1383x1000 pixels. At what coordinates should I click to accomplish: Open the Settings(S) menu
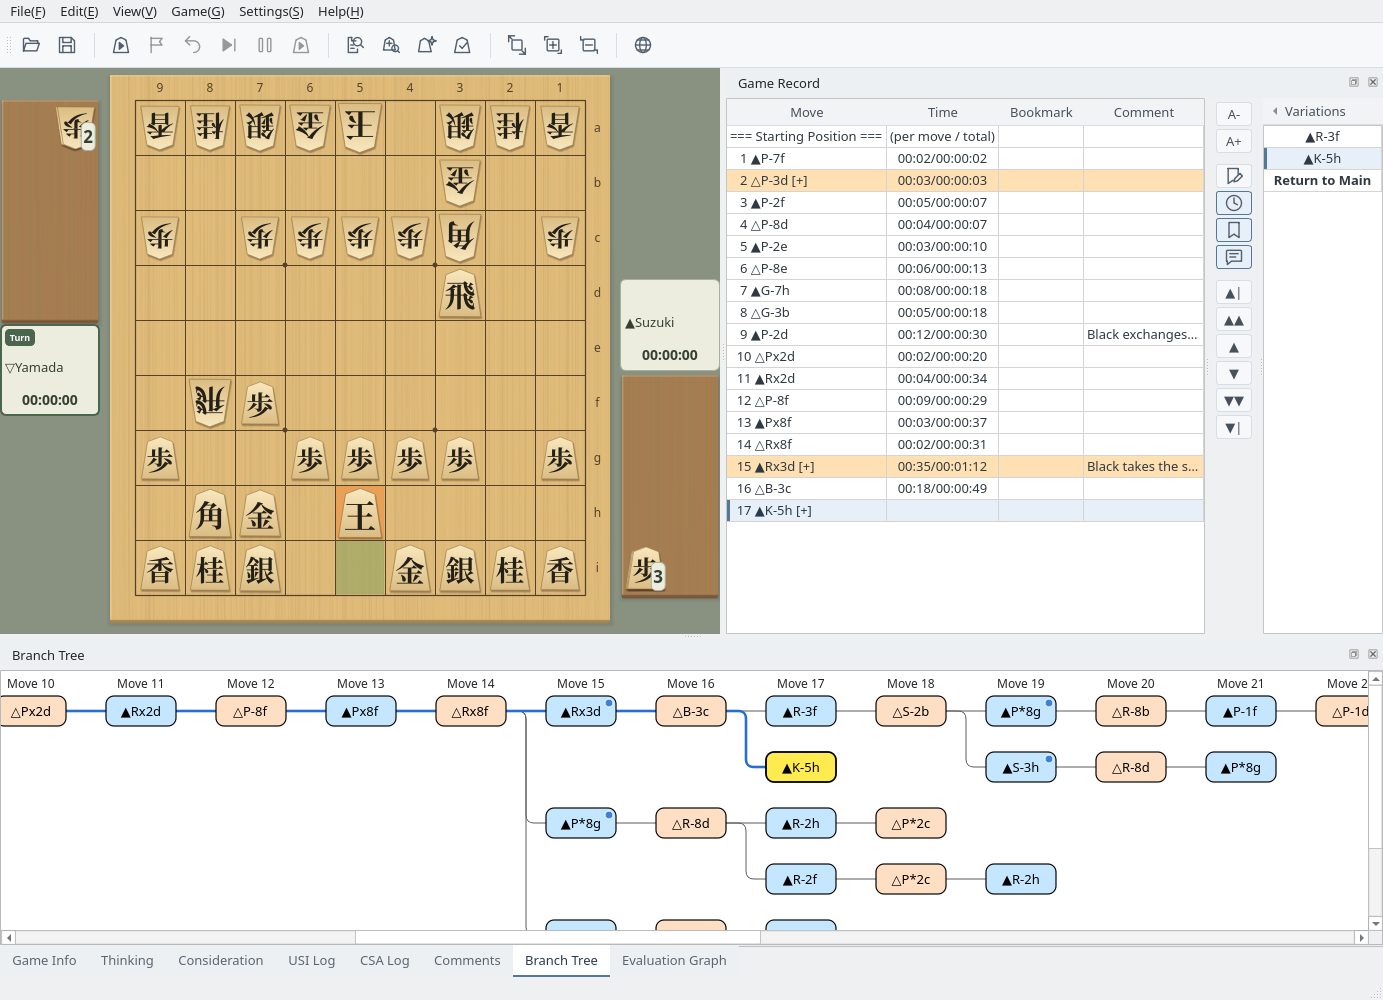point(271,12)
